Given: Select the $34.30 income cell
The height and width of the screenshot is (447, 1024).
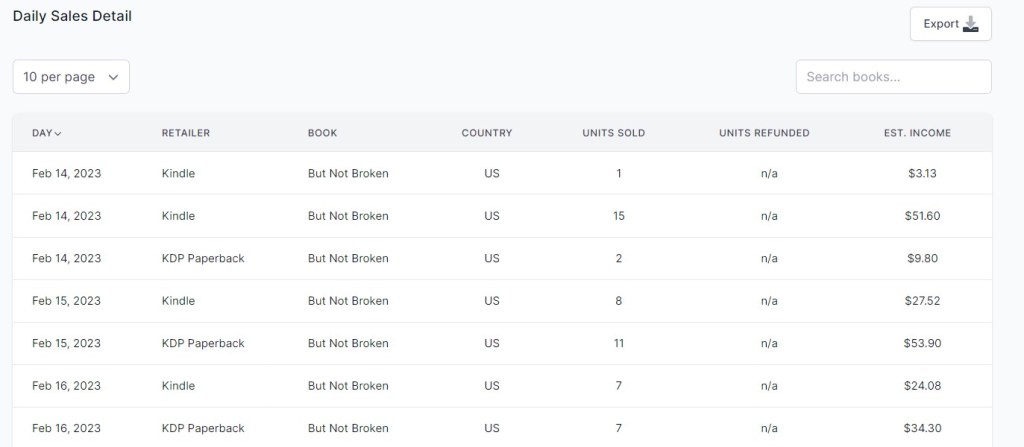Looking at the screenshot, I should pyautogui.click(x=923, y=428).
